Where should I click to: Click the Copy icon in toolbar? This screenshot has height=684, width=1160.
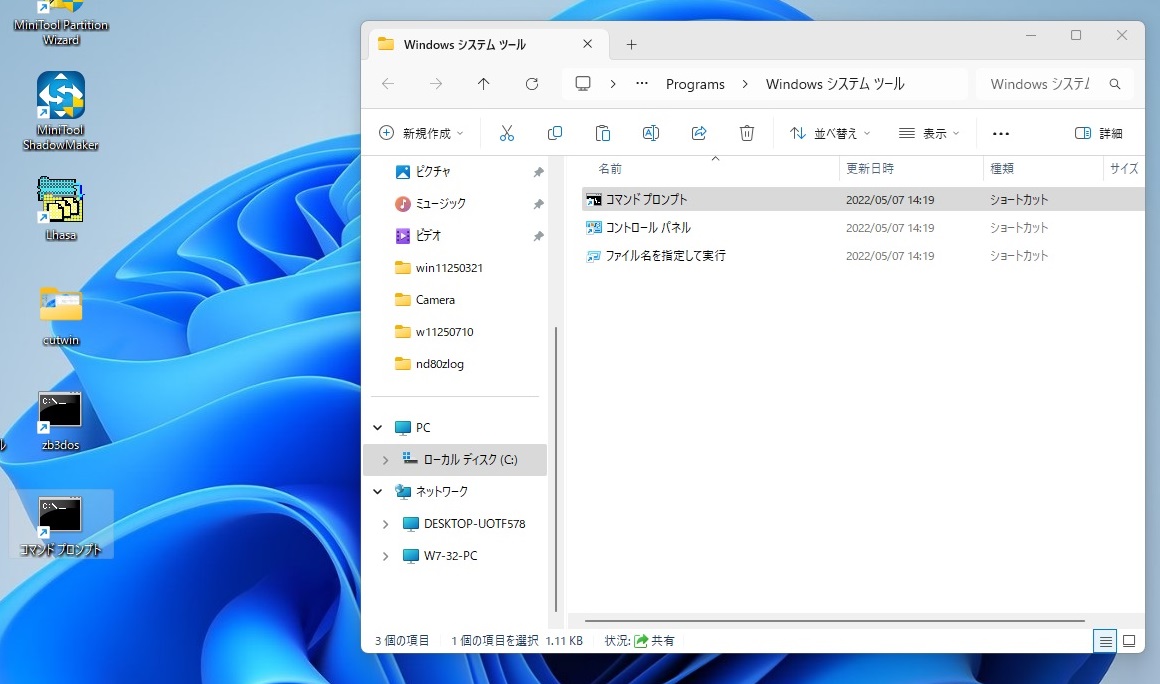pos(555,133)
